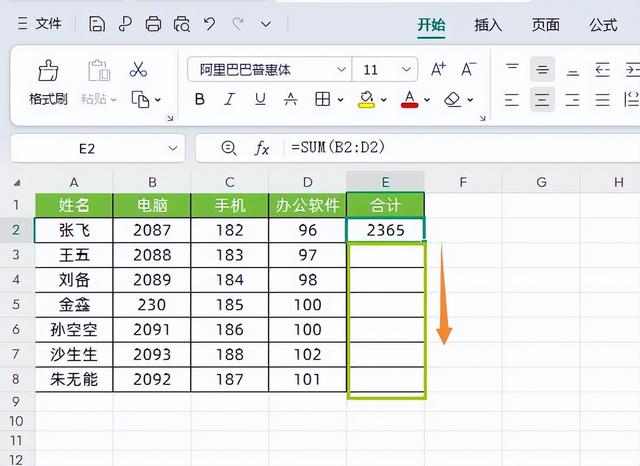This screenshot has width=640, height=466.
Task: Switch to the 插入 tab
Action: (x=488, y=25)
